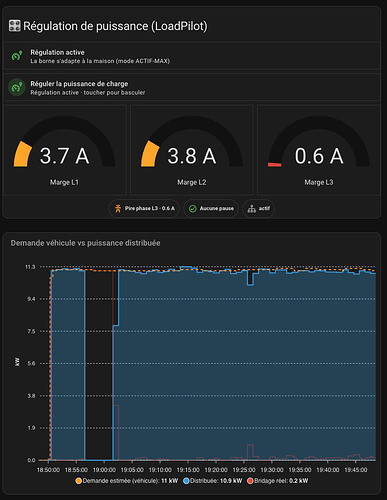This screenshot has height=500, width=387.
Task: Toggle the Réguler la puissance de charge icon
Action: (17, 87)
